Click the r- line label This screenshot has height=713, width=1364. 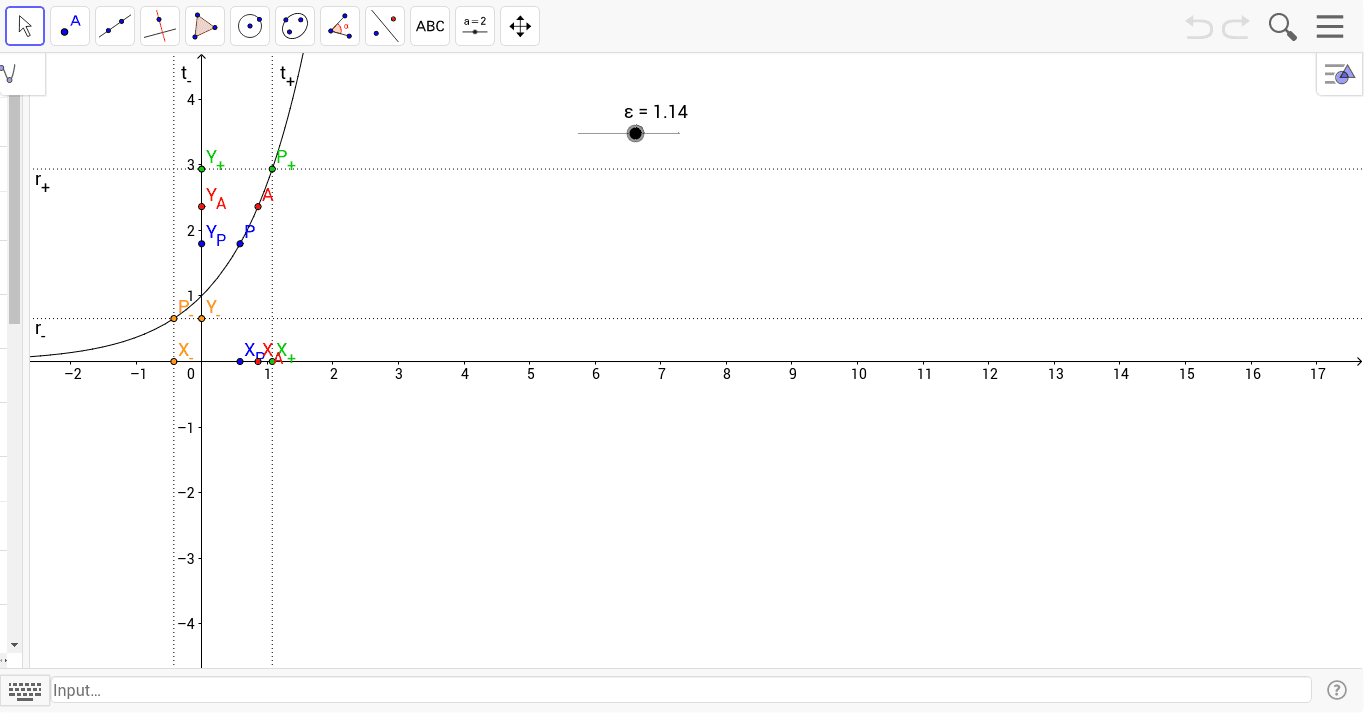tap(40, 329)
